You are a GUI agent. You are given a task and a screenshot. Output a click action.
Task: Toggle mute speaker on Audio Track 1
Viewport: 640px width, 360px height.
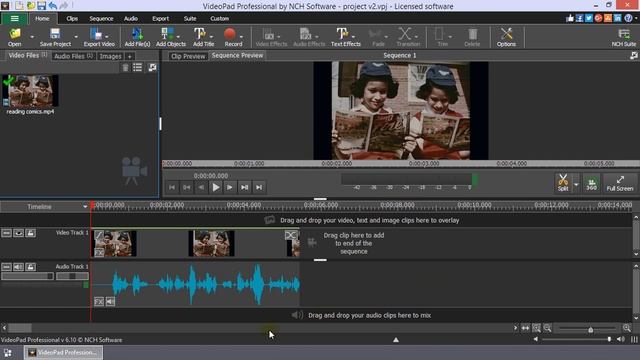(x=18, y=267)
